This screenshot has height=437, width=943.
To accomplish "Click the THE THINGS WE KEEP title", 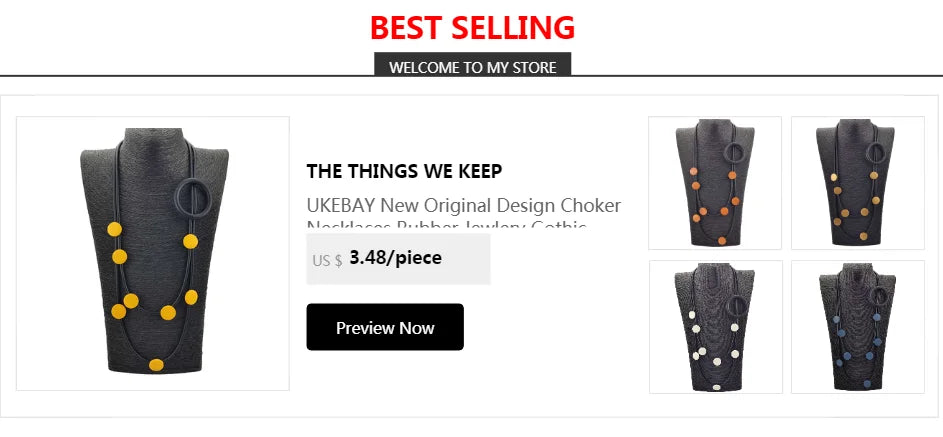I will pos(404,171).
